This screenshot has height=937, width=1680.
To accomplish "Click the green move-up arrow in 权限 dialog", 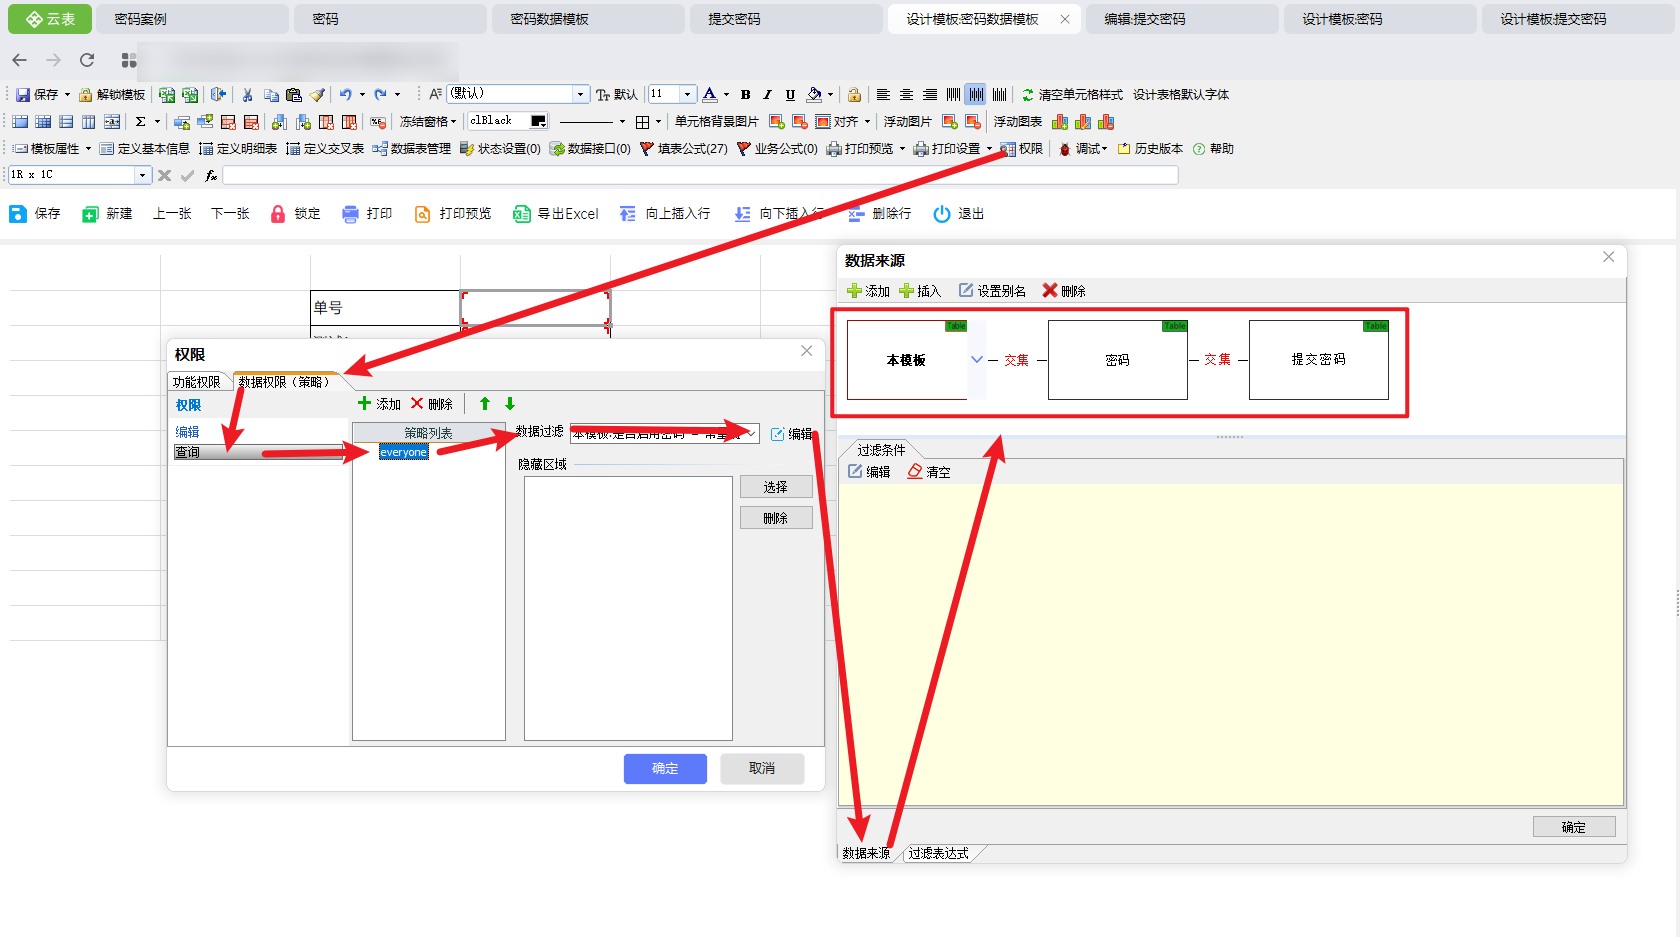I will point(485,404).
